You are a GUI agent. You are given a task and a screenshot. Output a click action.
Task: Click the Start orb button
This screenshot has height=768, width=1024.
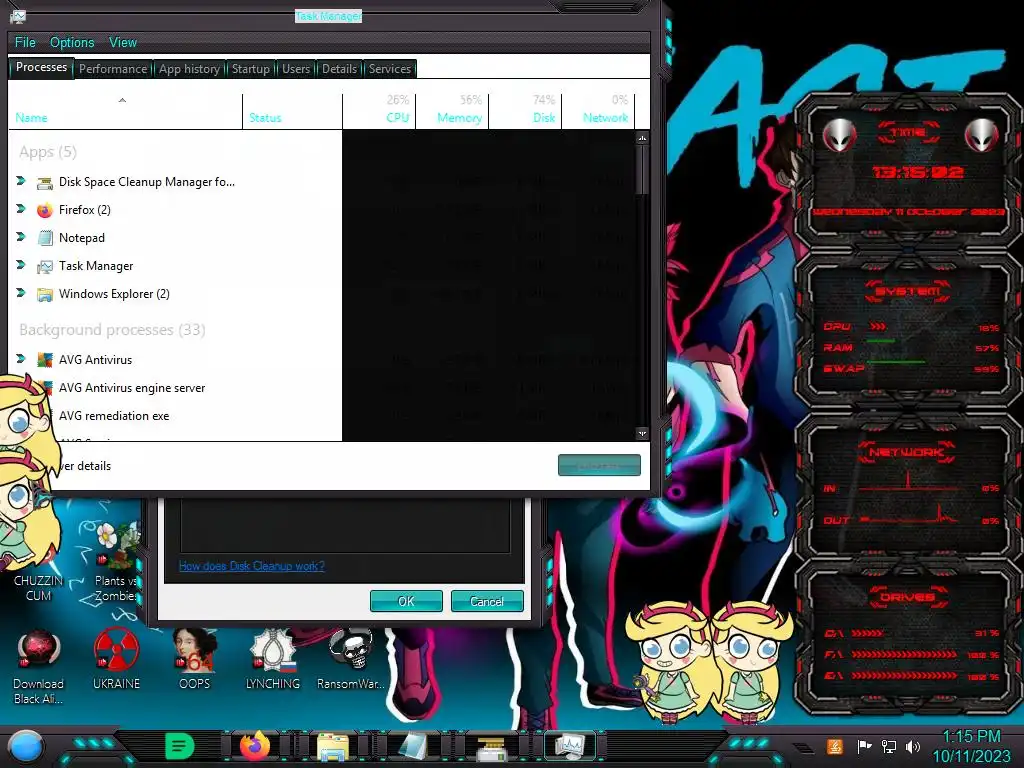[x=26, y=747]
